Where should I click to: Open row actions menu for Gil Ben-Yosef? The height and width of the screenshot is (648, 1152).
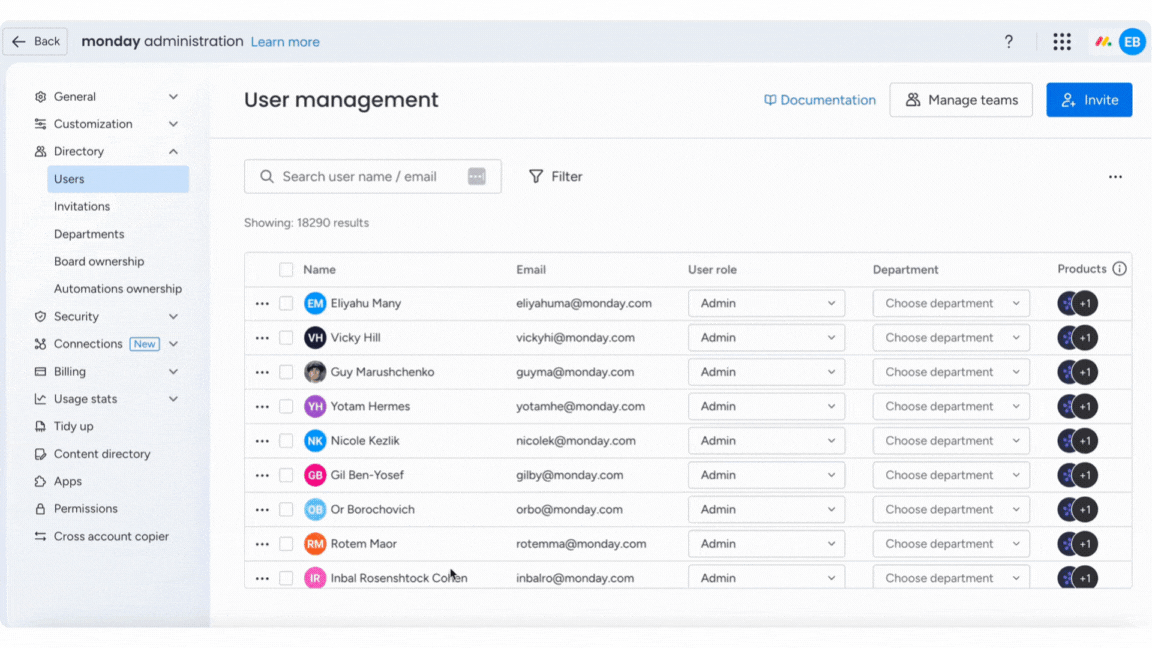[x=262, y=475]
